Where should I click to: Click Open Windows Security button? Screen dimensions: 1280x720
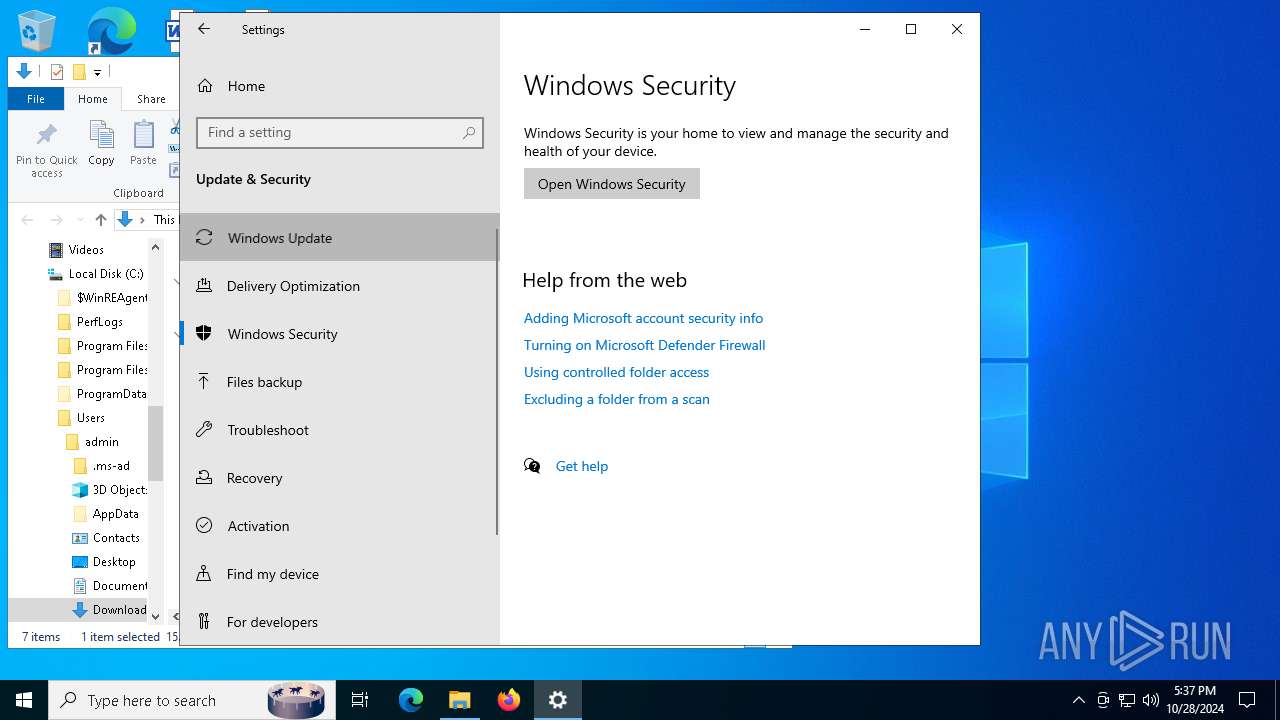(612, 184)
